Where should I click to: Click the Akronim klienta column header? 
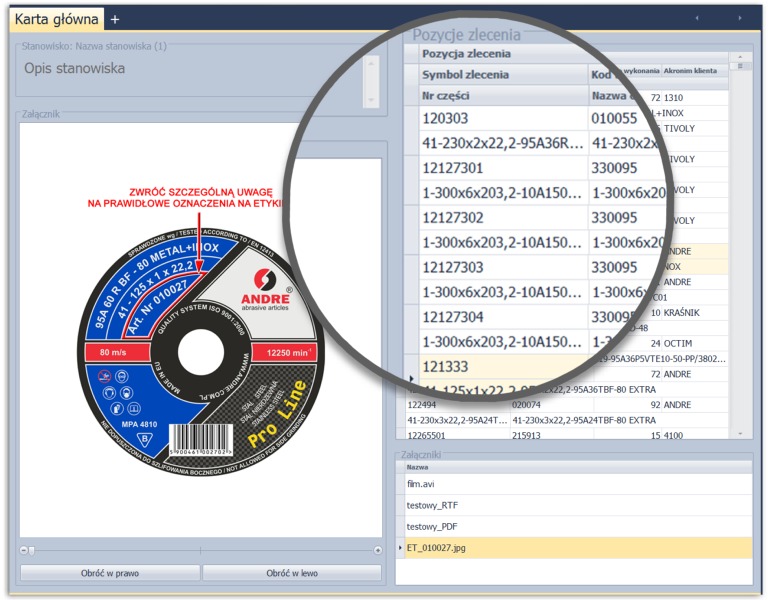694,71
